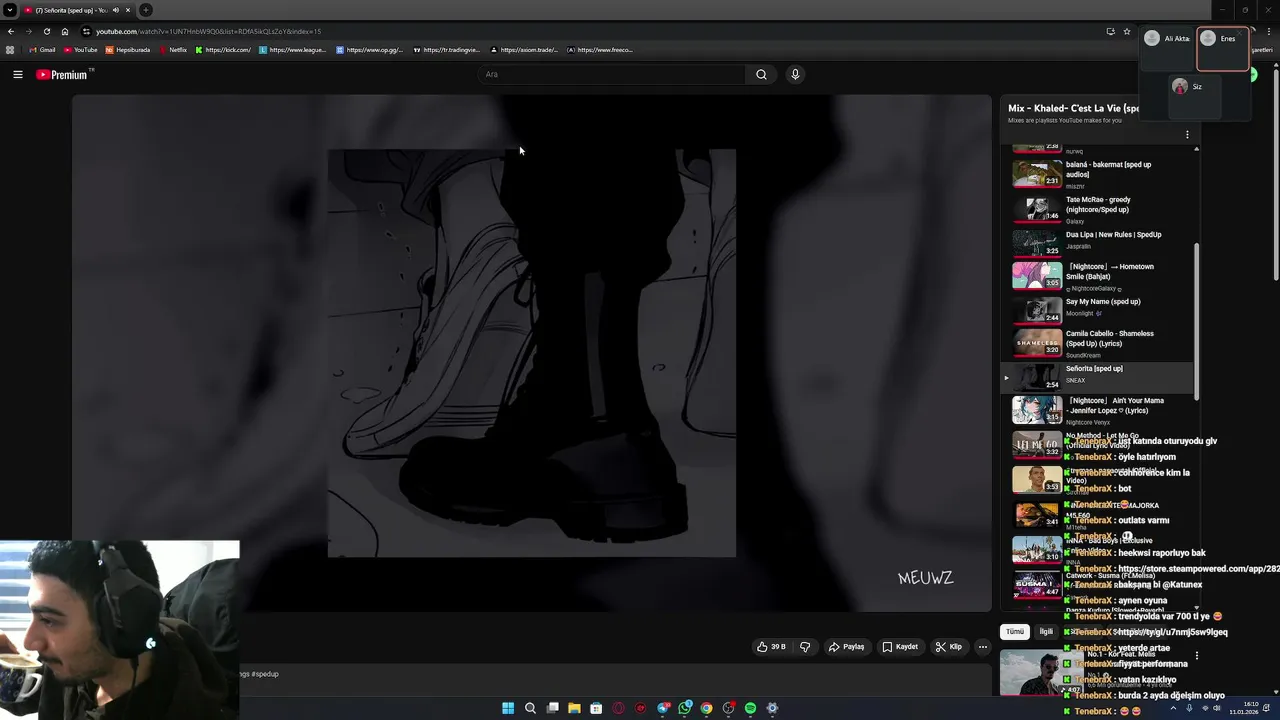The height and width of the screenshot is (720, 1280).
Task: Save the video using Kaydet
Action: coord(900,647)
